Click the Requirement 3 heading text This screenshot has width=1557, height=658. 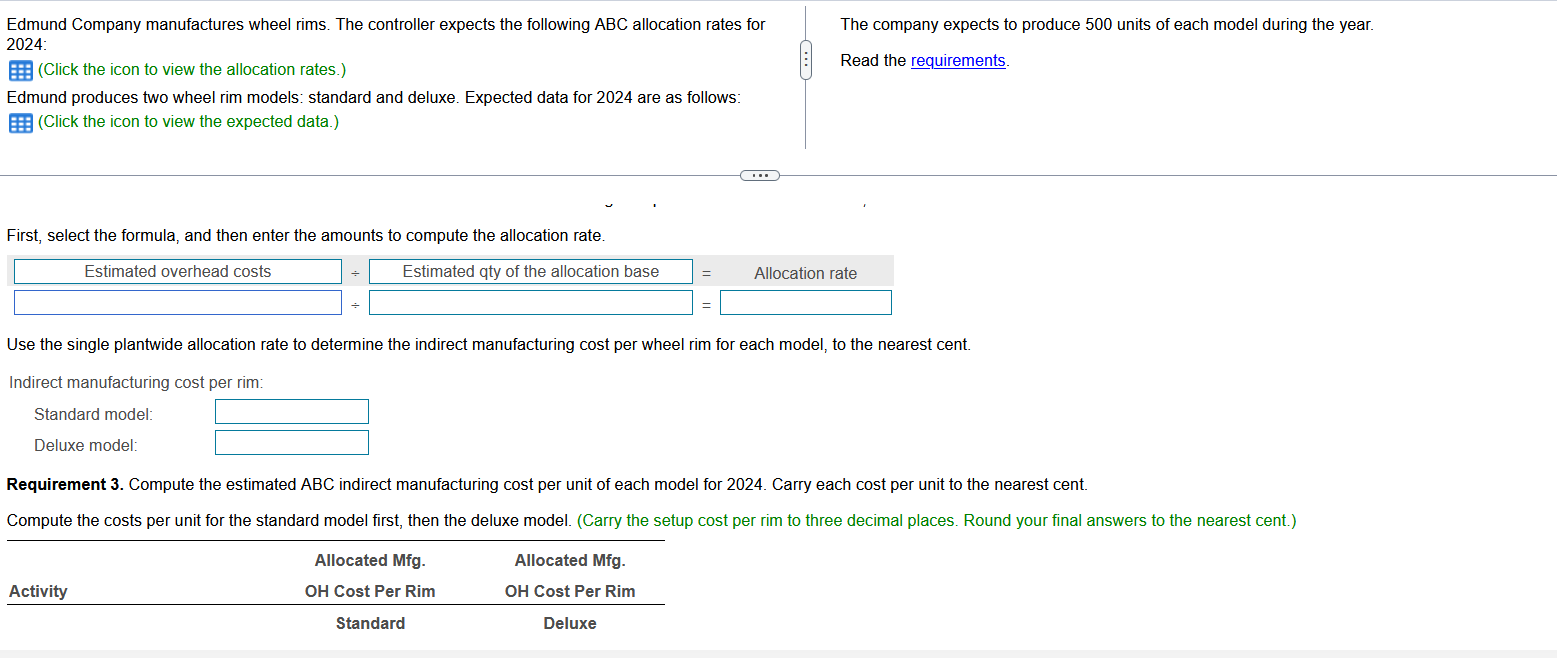pyautogui.click(x=66, y=485)
